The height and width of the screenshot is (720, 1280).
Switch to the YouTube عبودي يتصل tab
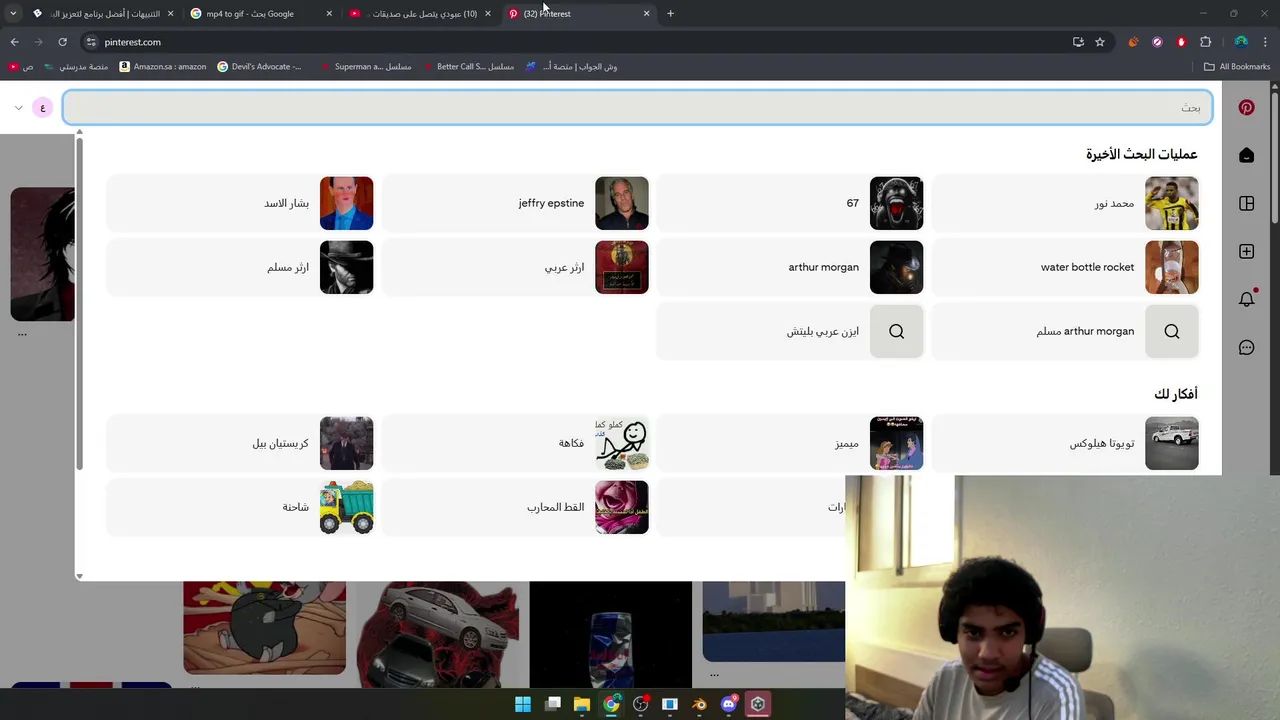tap(420, 13)
